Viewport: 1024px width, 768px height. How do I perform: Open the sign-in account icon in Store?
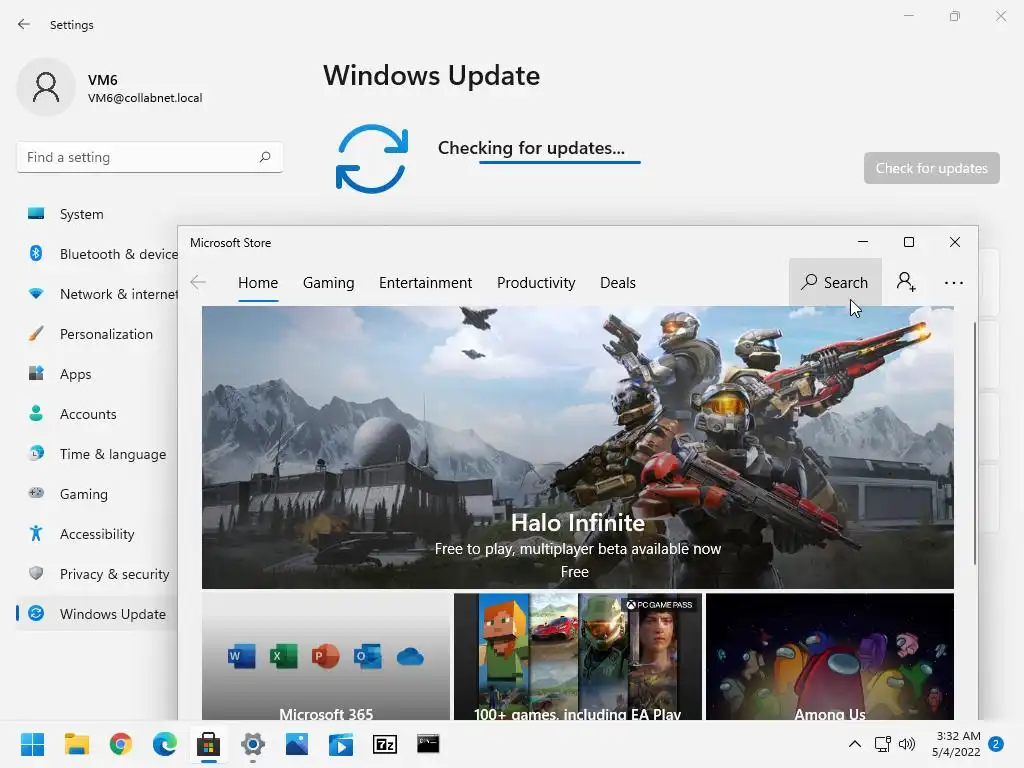click(906, 282)
